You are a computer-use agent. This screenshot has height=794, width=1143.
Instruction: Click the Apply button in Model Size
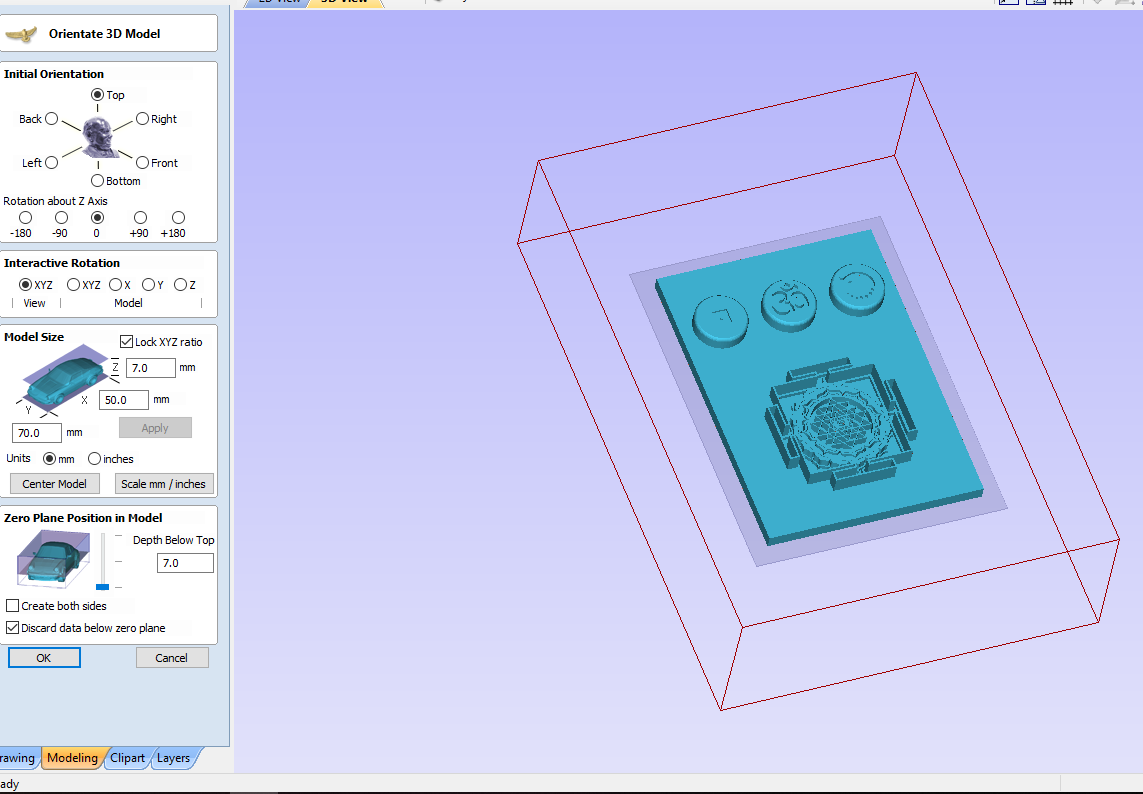point(155,427)
